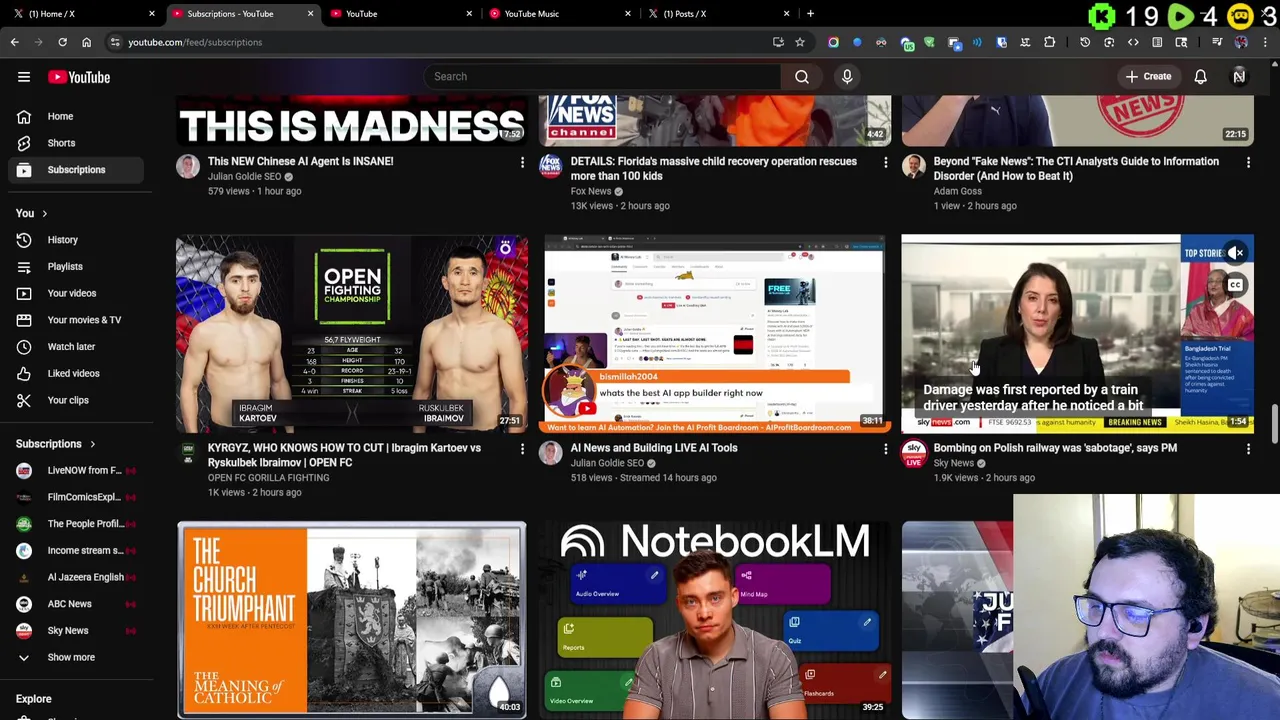
Task: Click Adam Goss channel avatar
Action: click(914, 166)
